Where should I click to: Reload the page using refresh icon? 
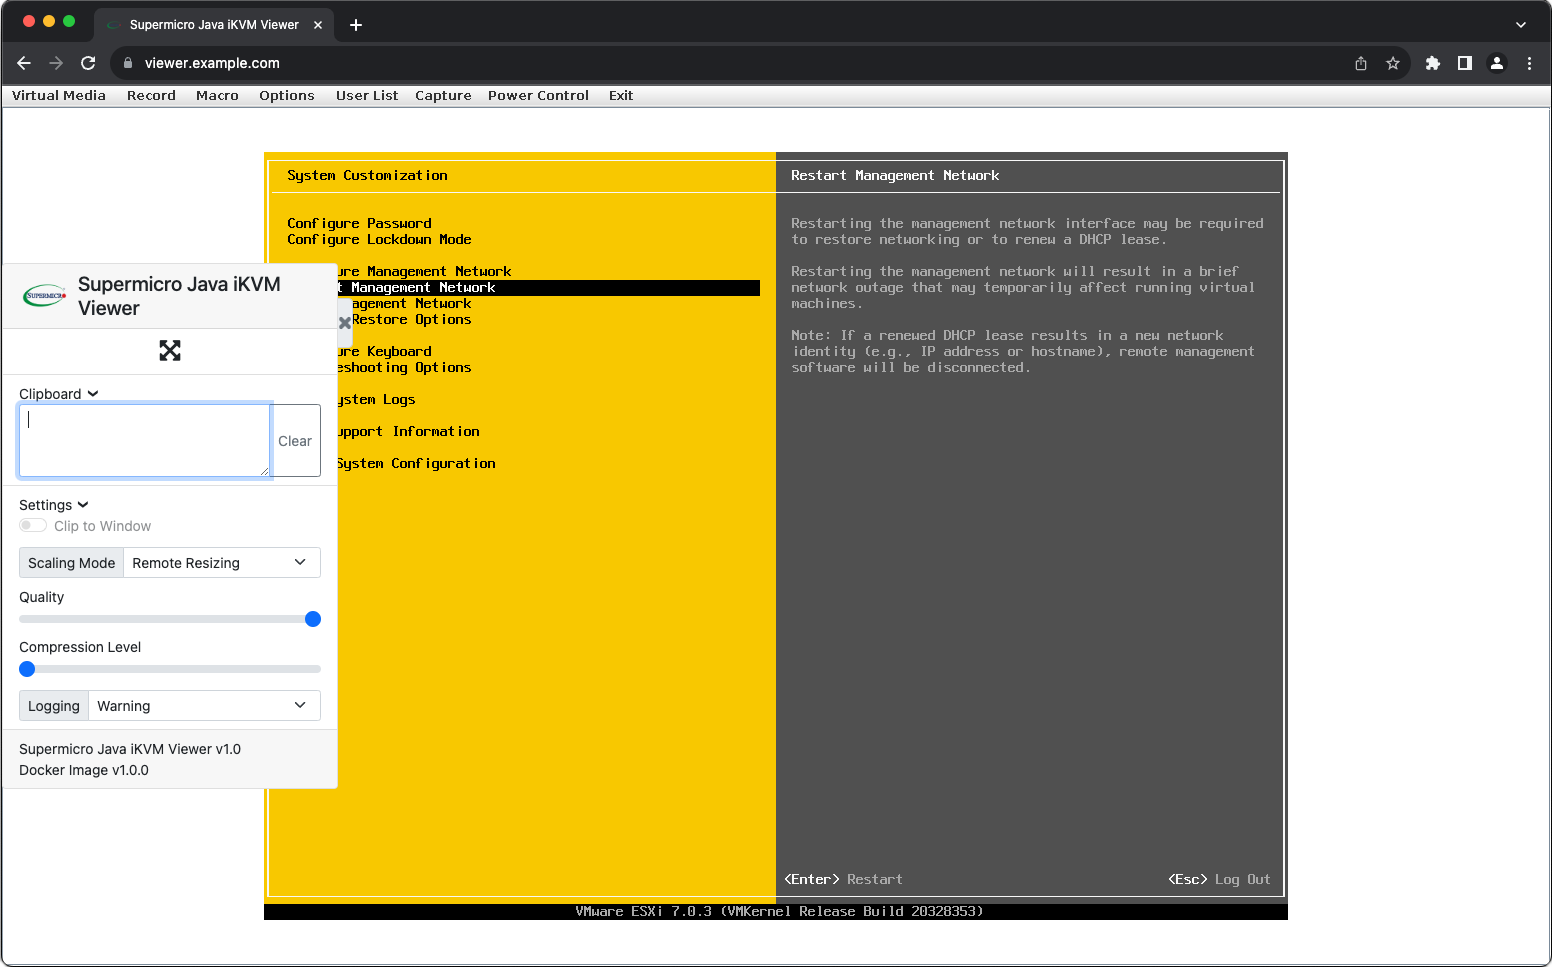click(88, 63)
